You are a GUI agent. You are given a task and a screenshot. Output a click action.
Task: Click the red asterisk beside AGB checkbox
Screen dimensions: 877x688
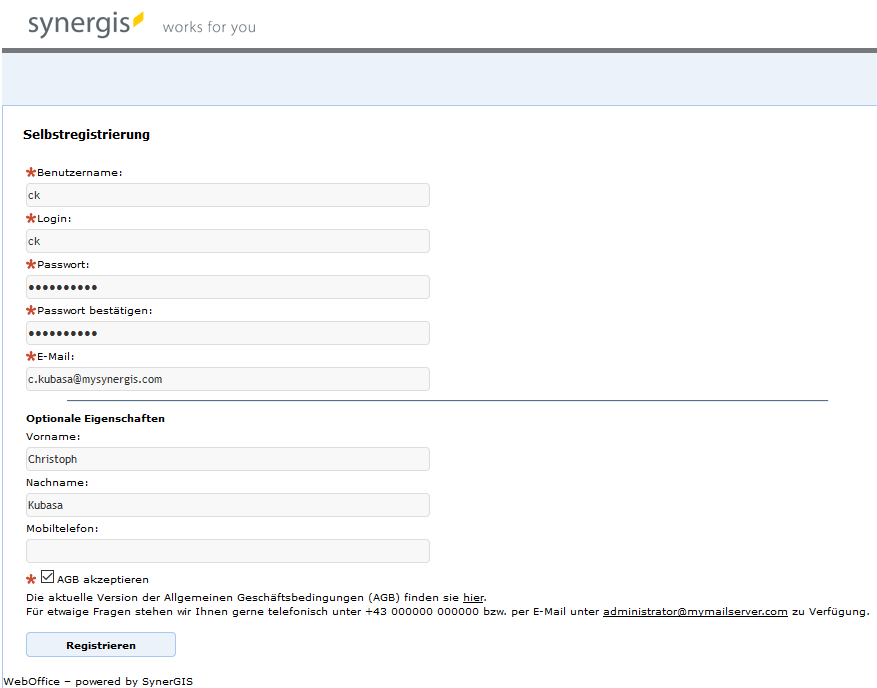(31, 580)
